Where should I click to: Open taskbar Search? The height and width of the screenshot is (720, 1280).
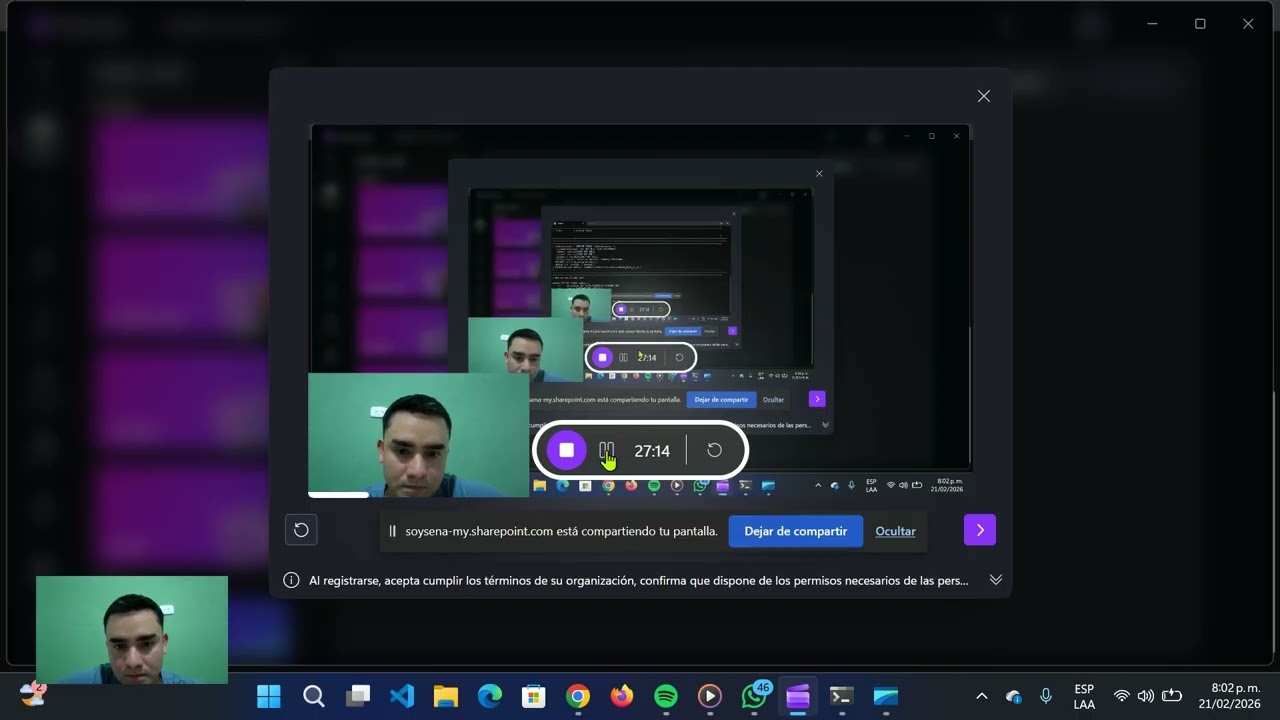(x=314, y=696)
